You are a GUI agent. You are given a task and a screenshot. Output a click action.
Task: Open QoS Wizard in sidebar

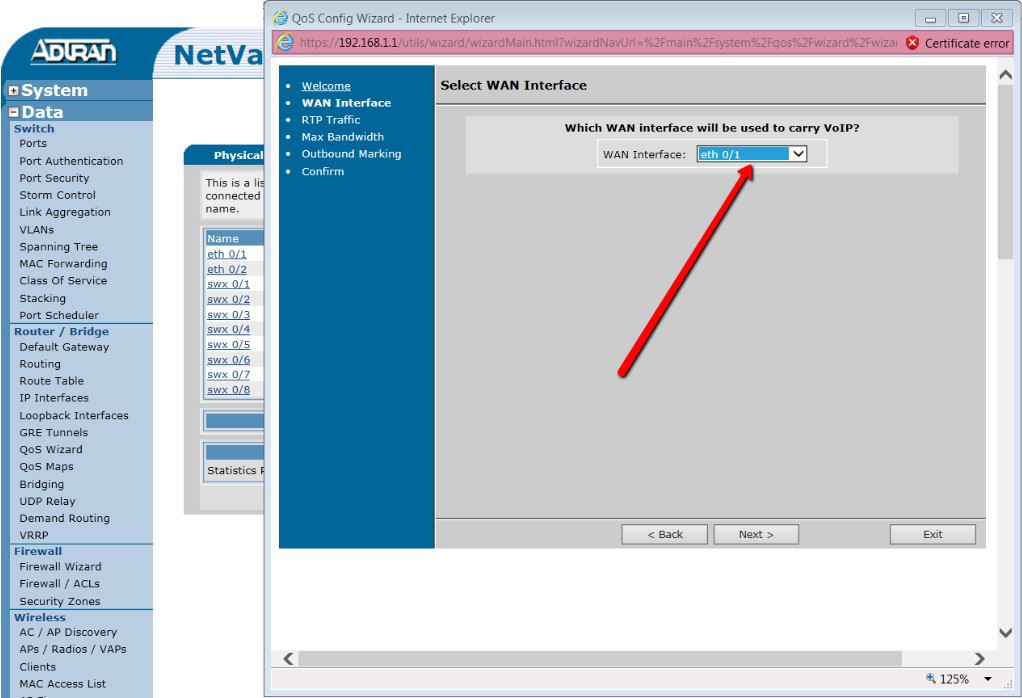click(x=51, y=449)
